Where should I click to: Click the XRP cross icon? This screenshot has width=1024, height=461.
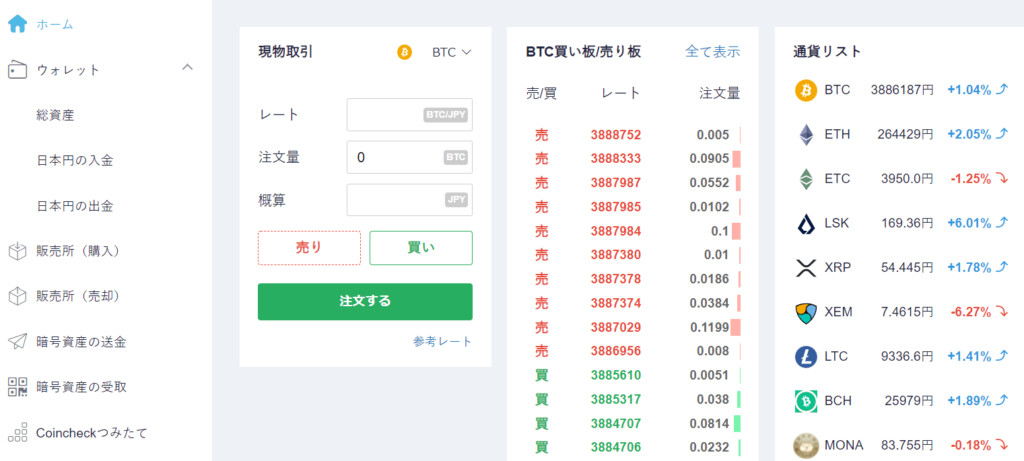coord(806,268)
